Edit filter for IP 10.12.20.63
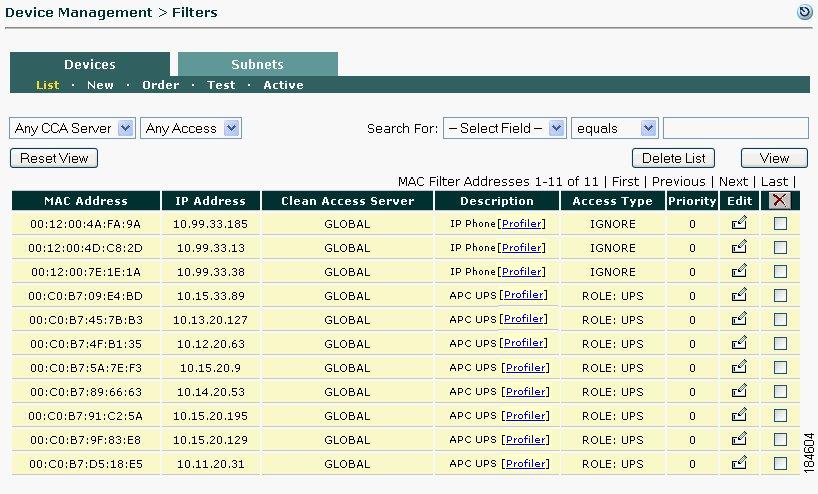Image resolution: width=818 pixels, height=494 pixels. tap(739, 343)
